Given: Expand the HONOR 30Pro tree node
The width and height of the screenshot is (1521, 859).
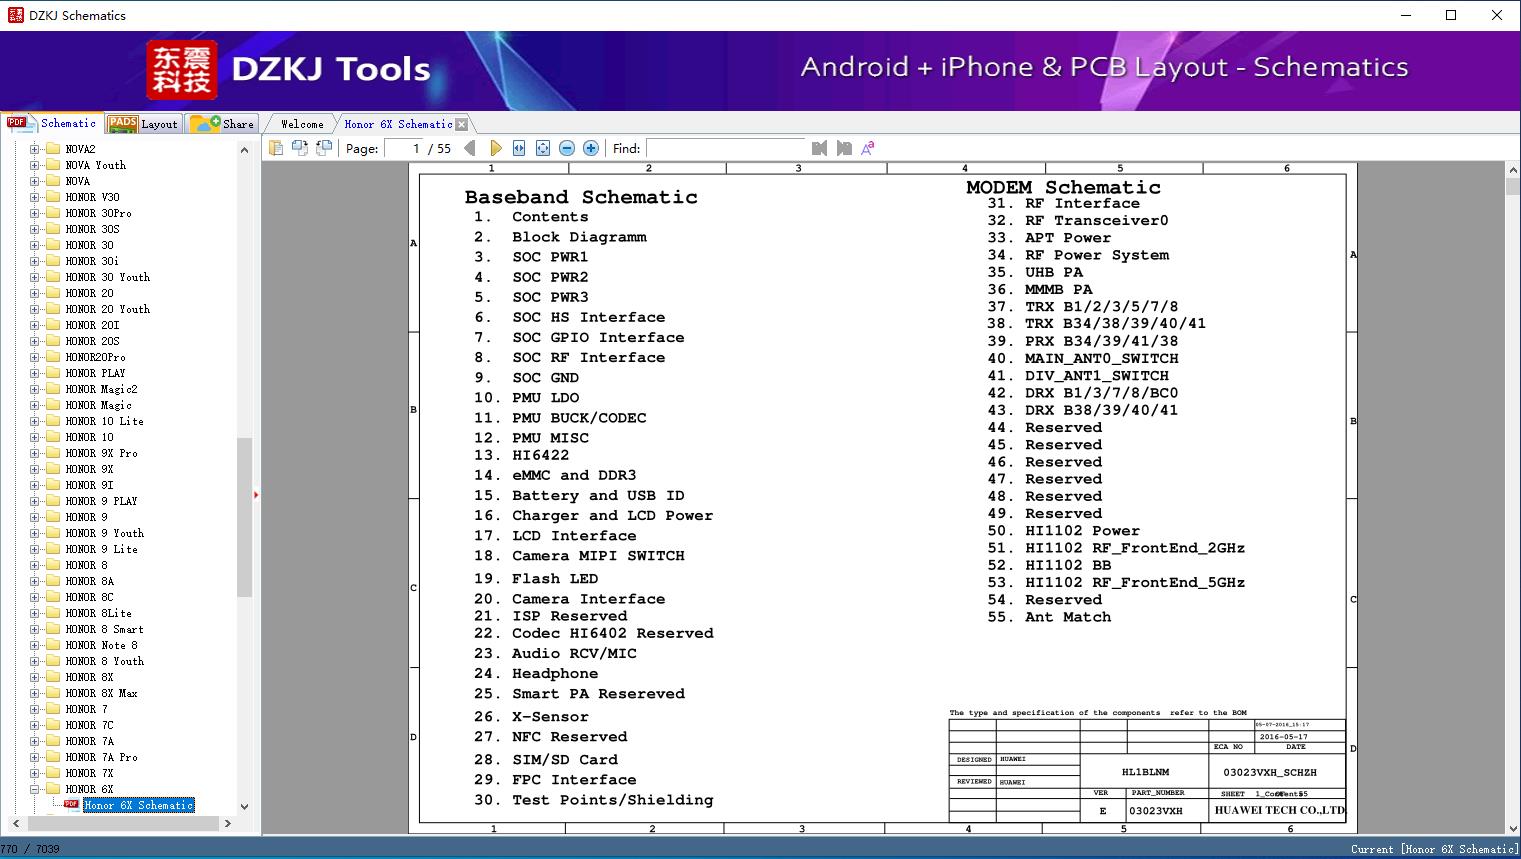Looking at the screenshot, I should [x=34, y=213].
